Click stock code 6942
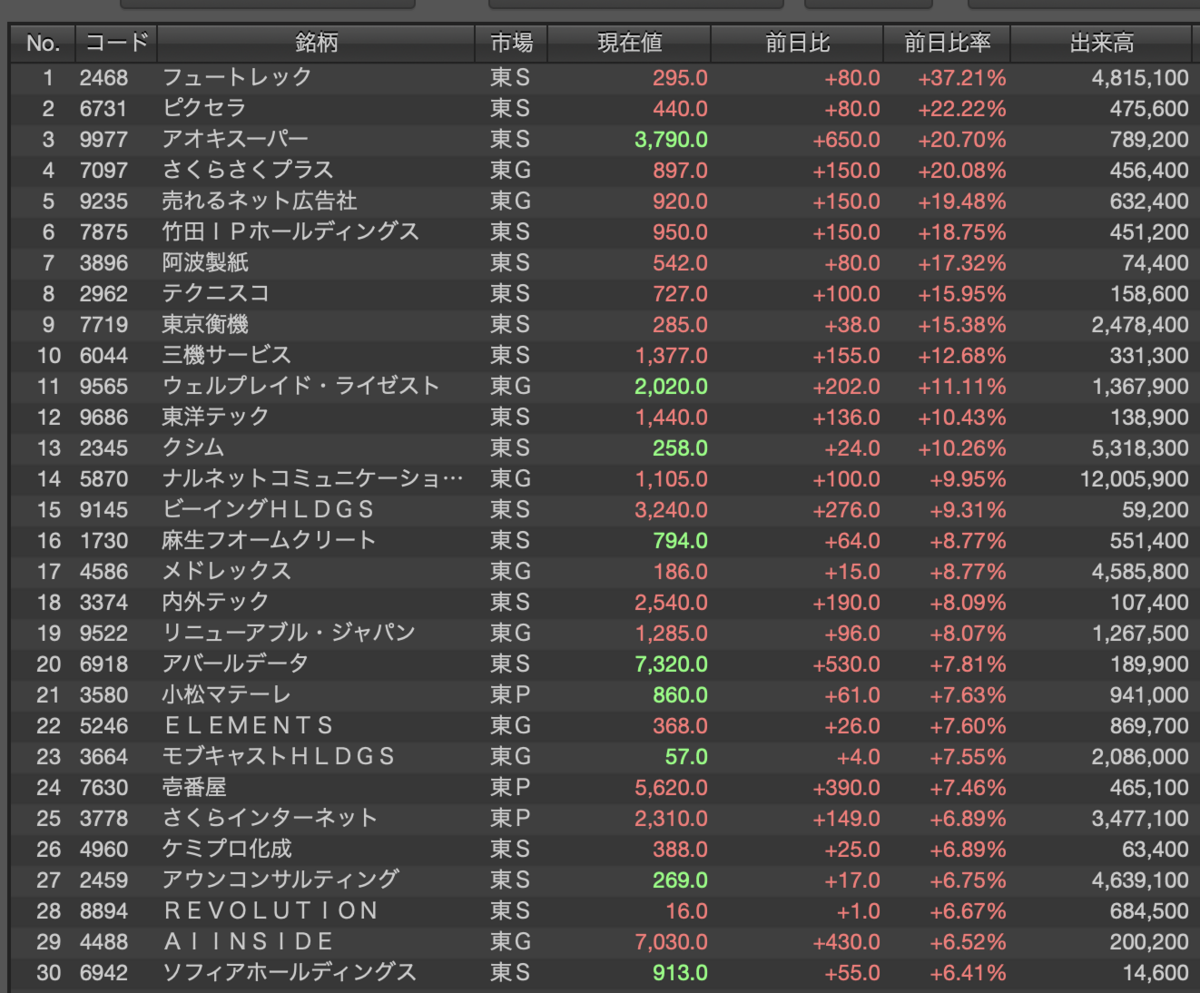 104,972
